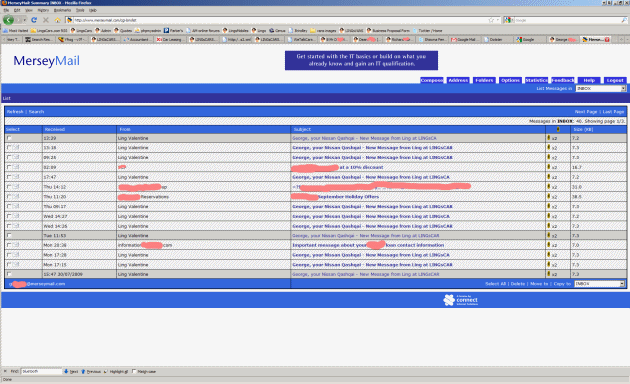Follow the Next Page link

(x=586, y=112)
